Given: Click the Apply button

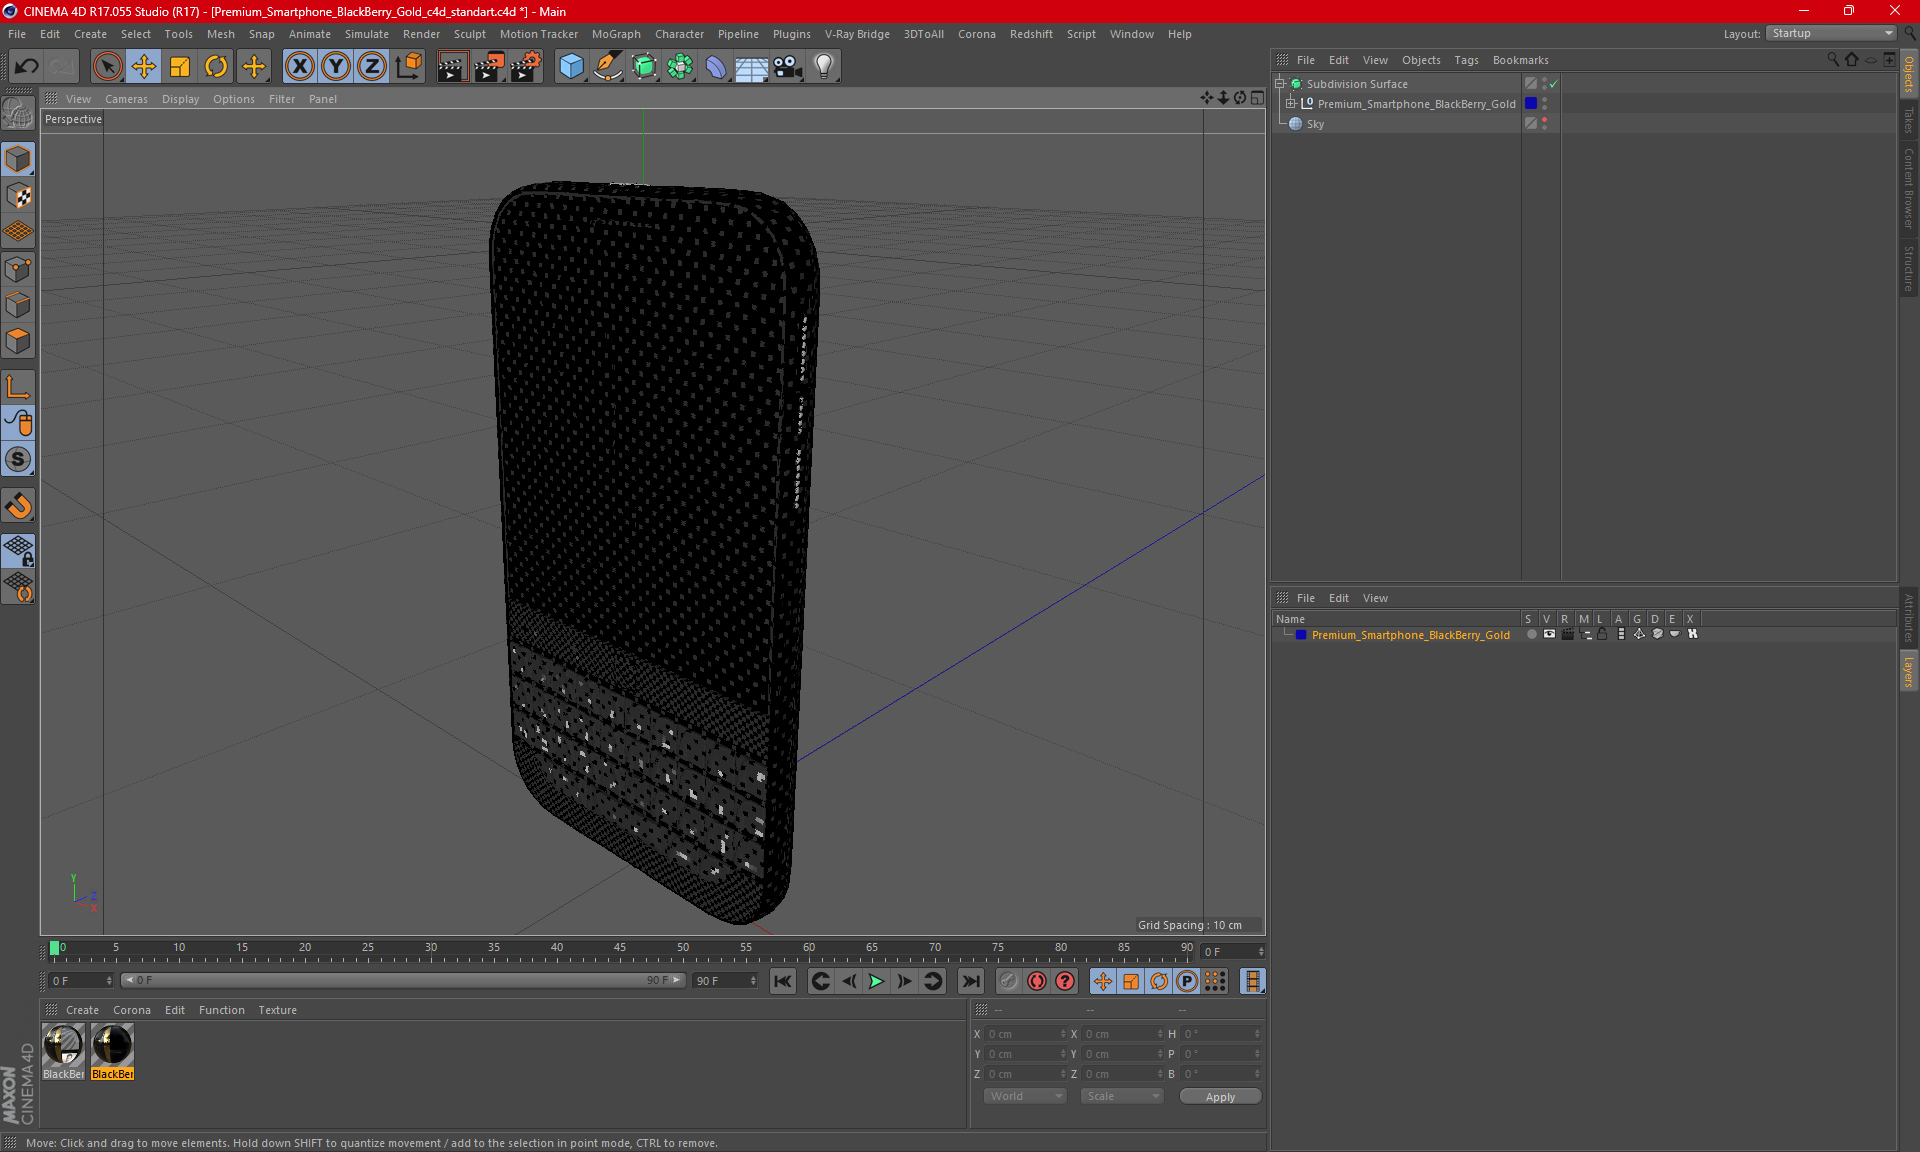Looking at the screenshot, I should pos(1220,1097).
